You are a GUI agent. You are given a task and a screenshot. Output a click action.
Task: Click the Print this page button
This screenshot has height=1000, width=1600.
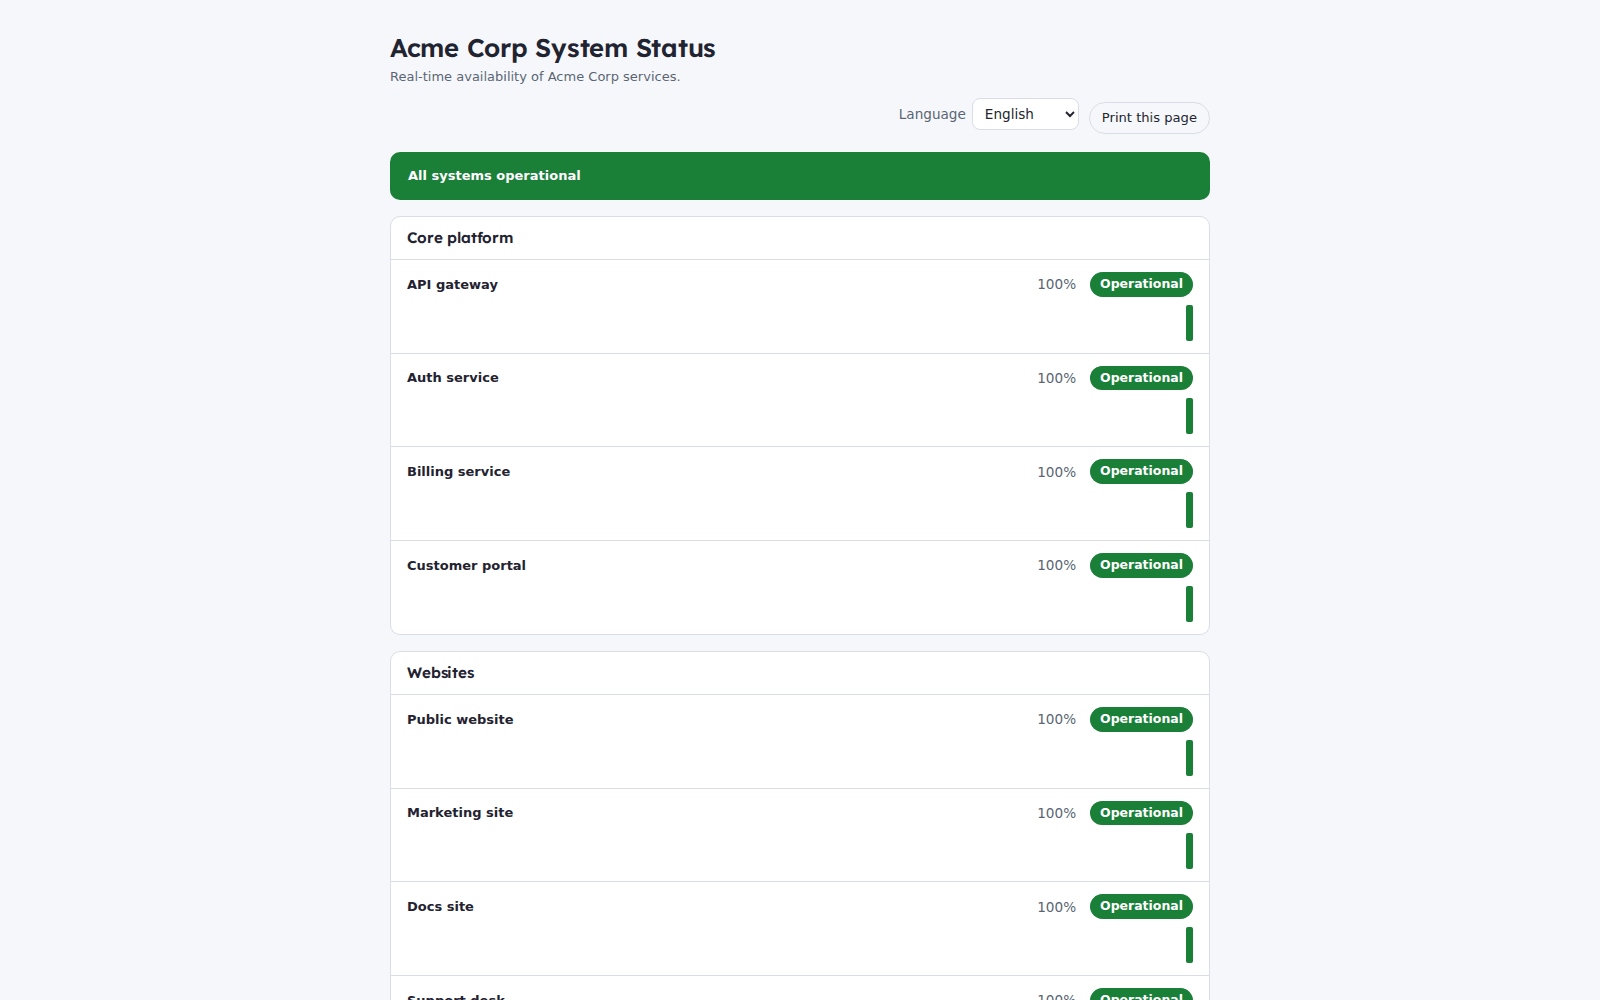[x=1149, y=118]
